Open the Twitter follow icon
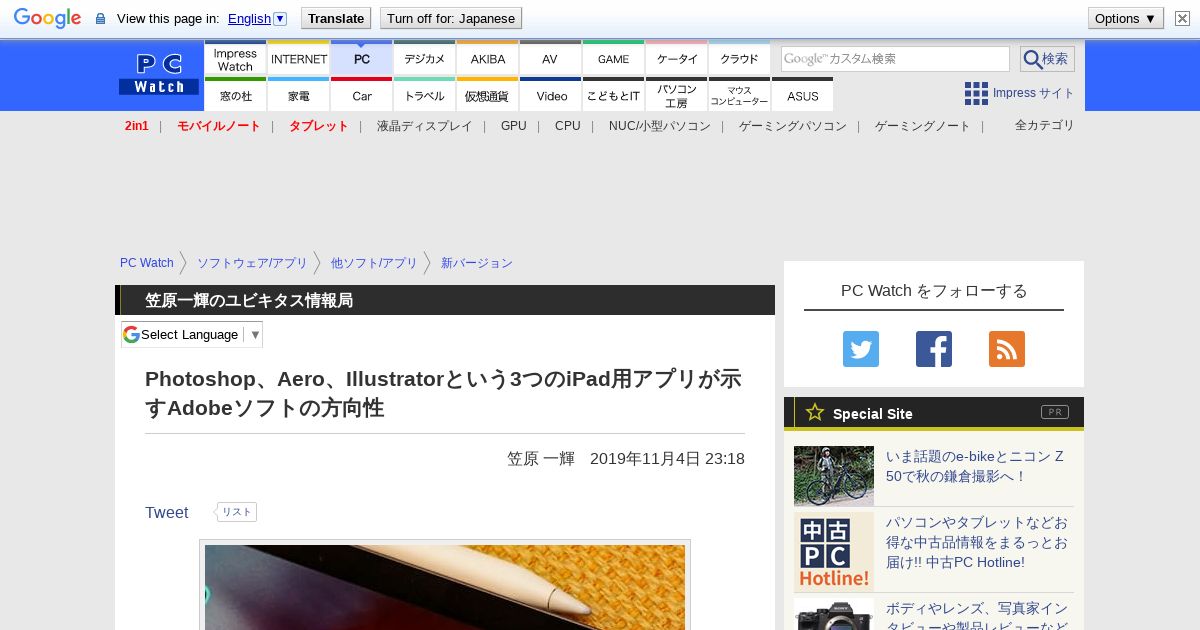The height and width of the screenshot is (630, 1200). click(861, 349)
